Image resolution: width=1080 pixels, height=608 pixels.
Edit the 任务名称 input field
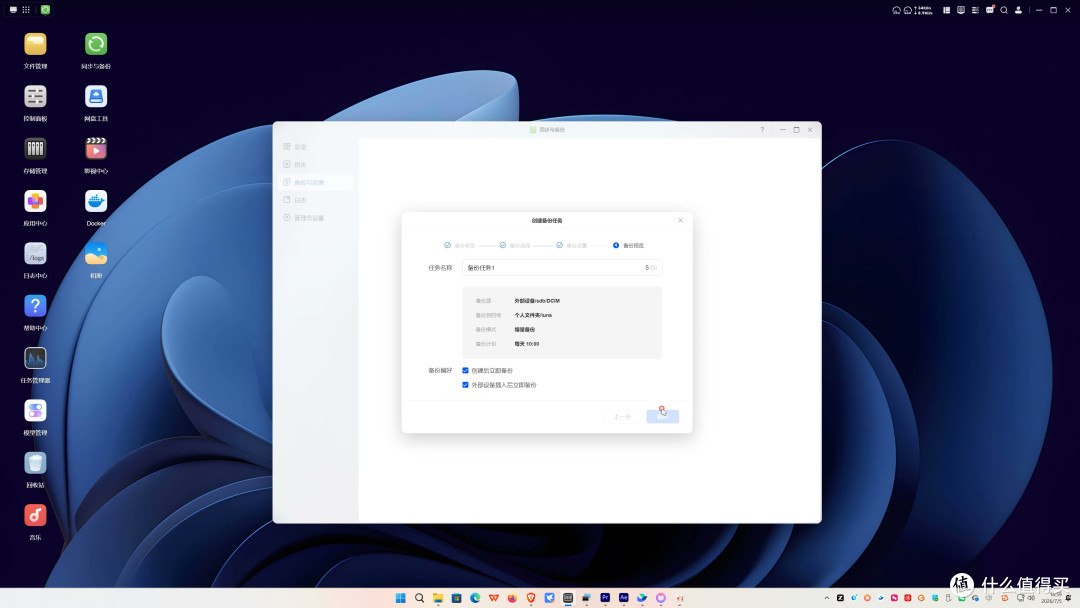click(x=562, y=268)
